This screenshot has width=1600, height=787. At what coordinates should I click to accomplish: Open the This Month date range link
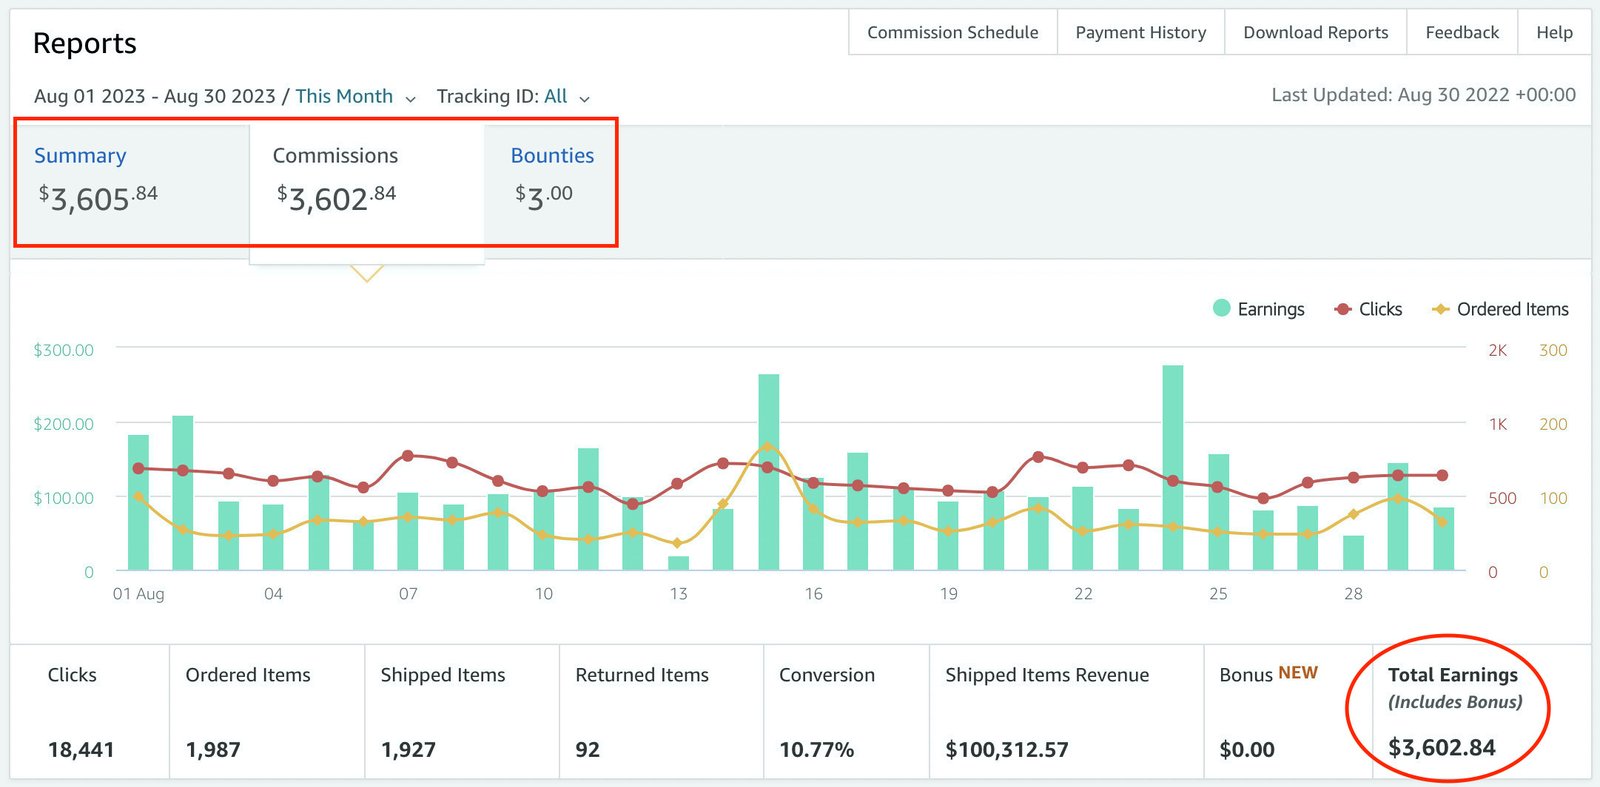[x=344, y=96]
